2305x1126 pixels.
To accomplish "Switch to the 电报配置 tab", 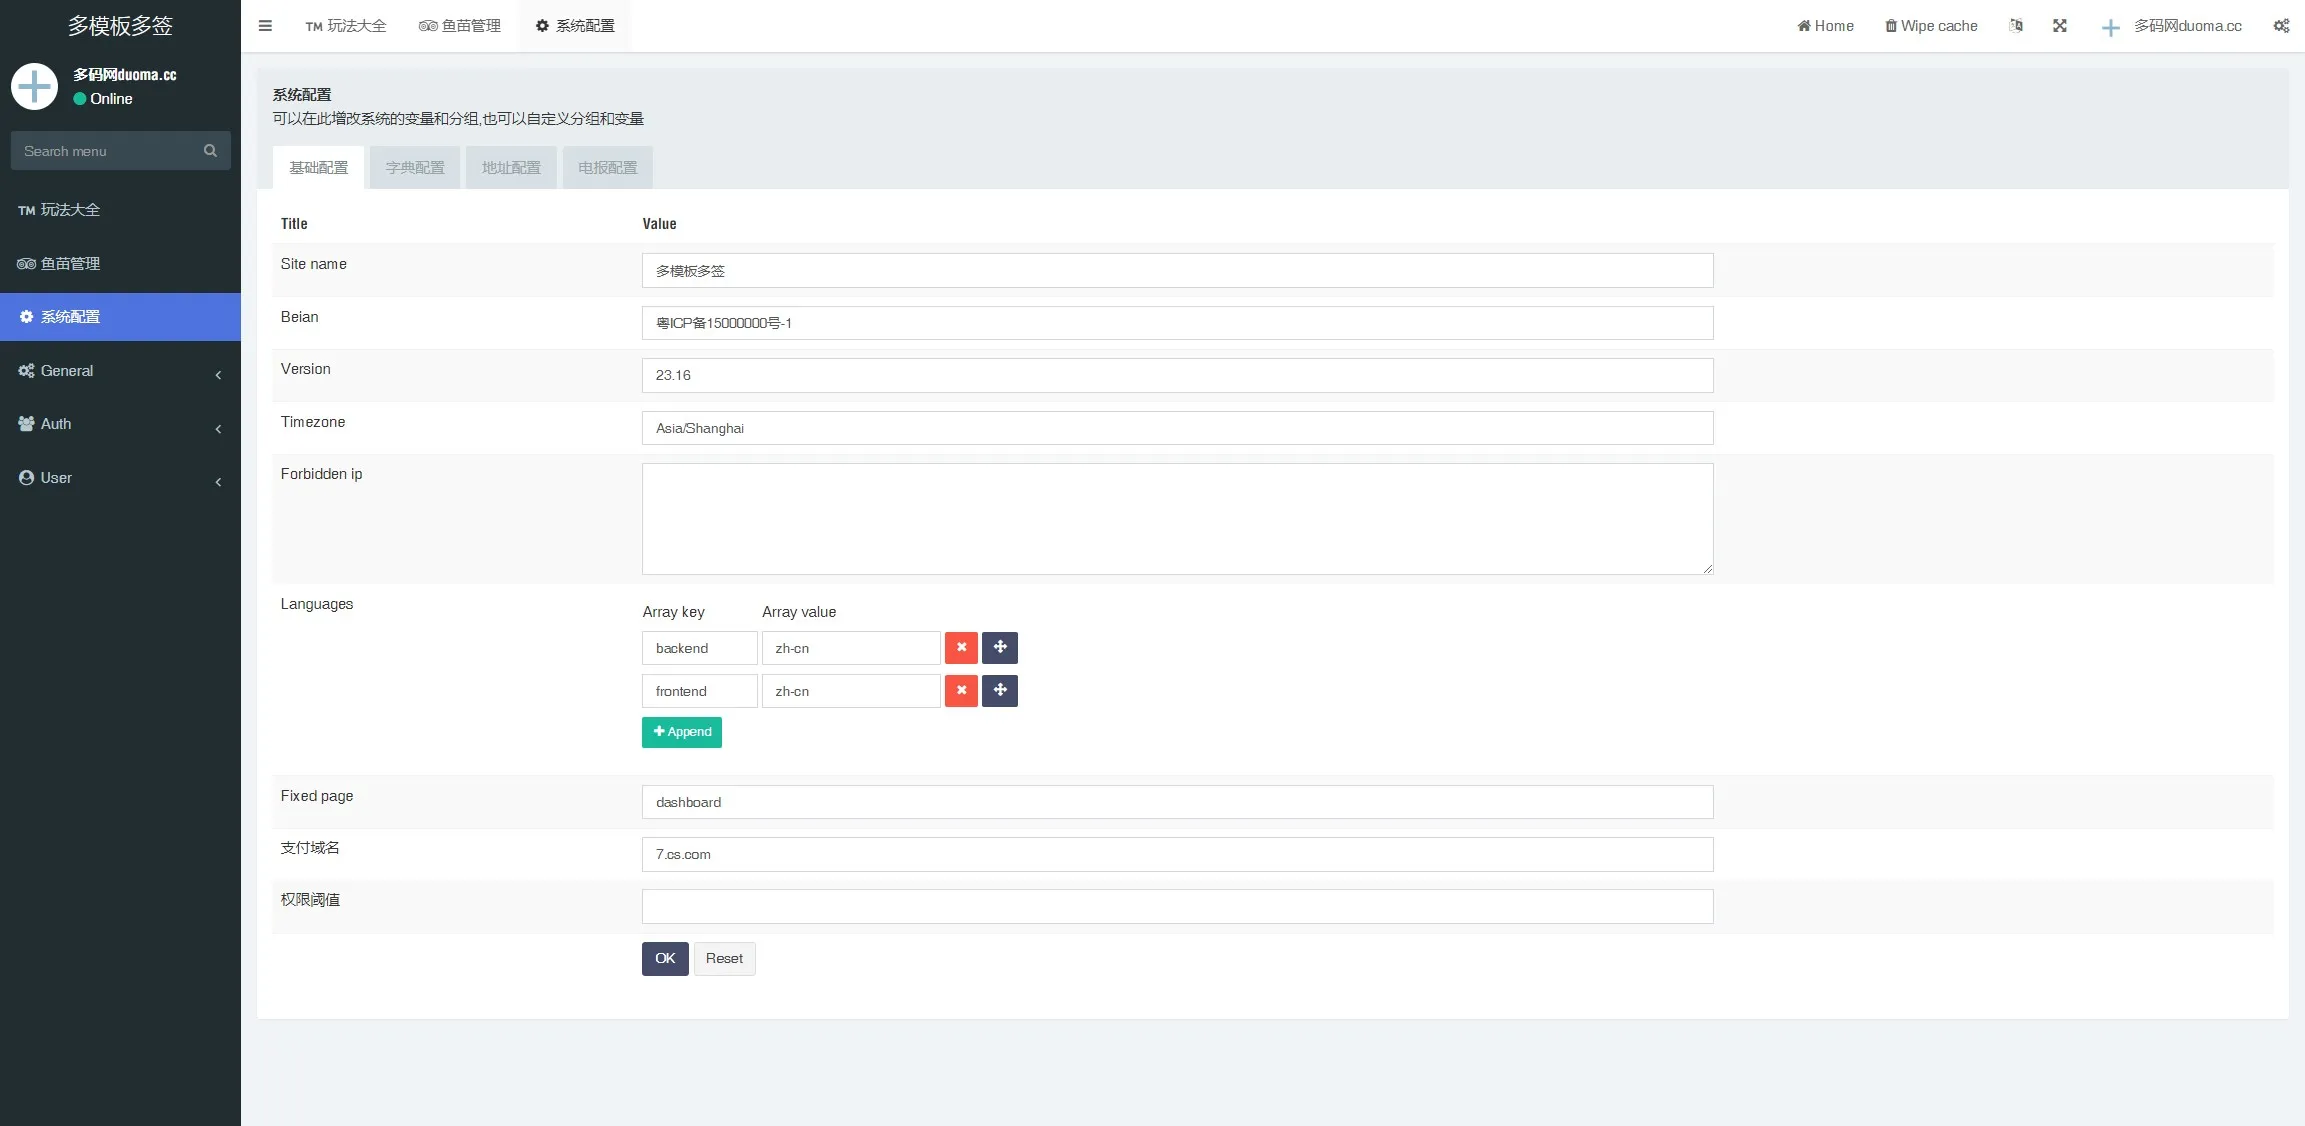I will tap(607, 168).
